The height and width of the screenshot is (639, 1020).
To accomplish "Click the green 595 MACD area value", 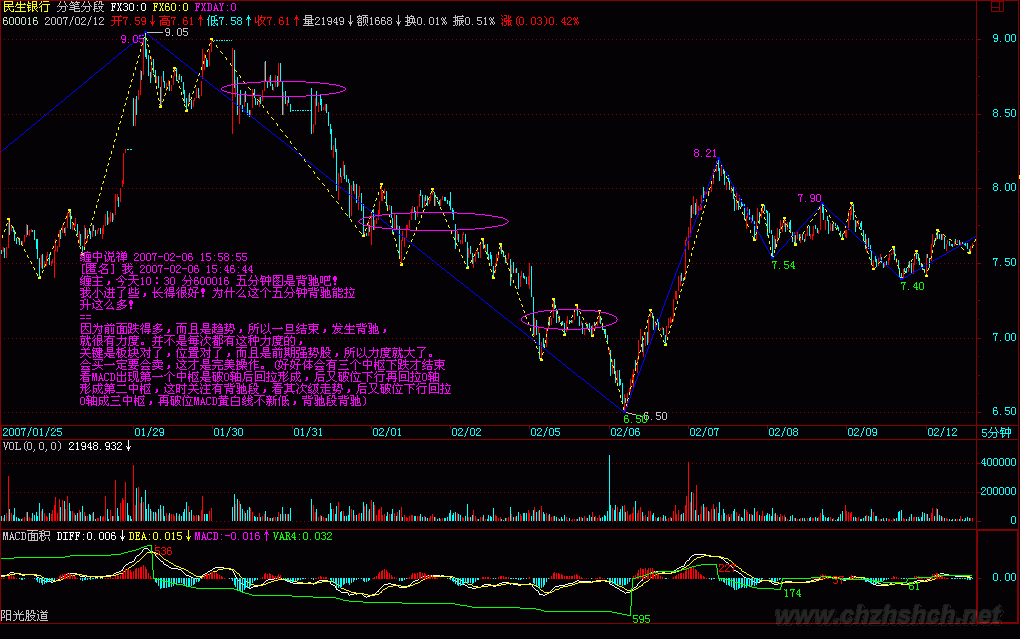I will 641,620.
